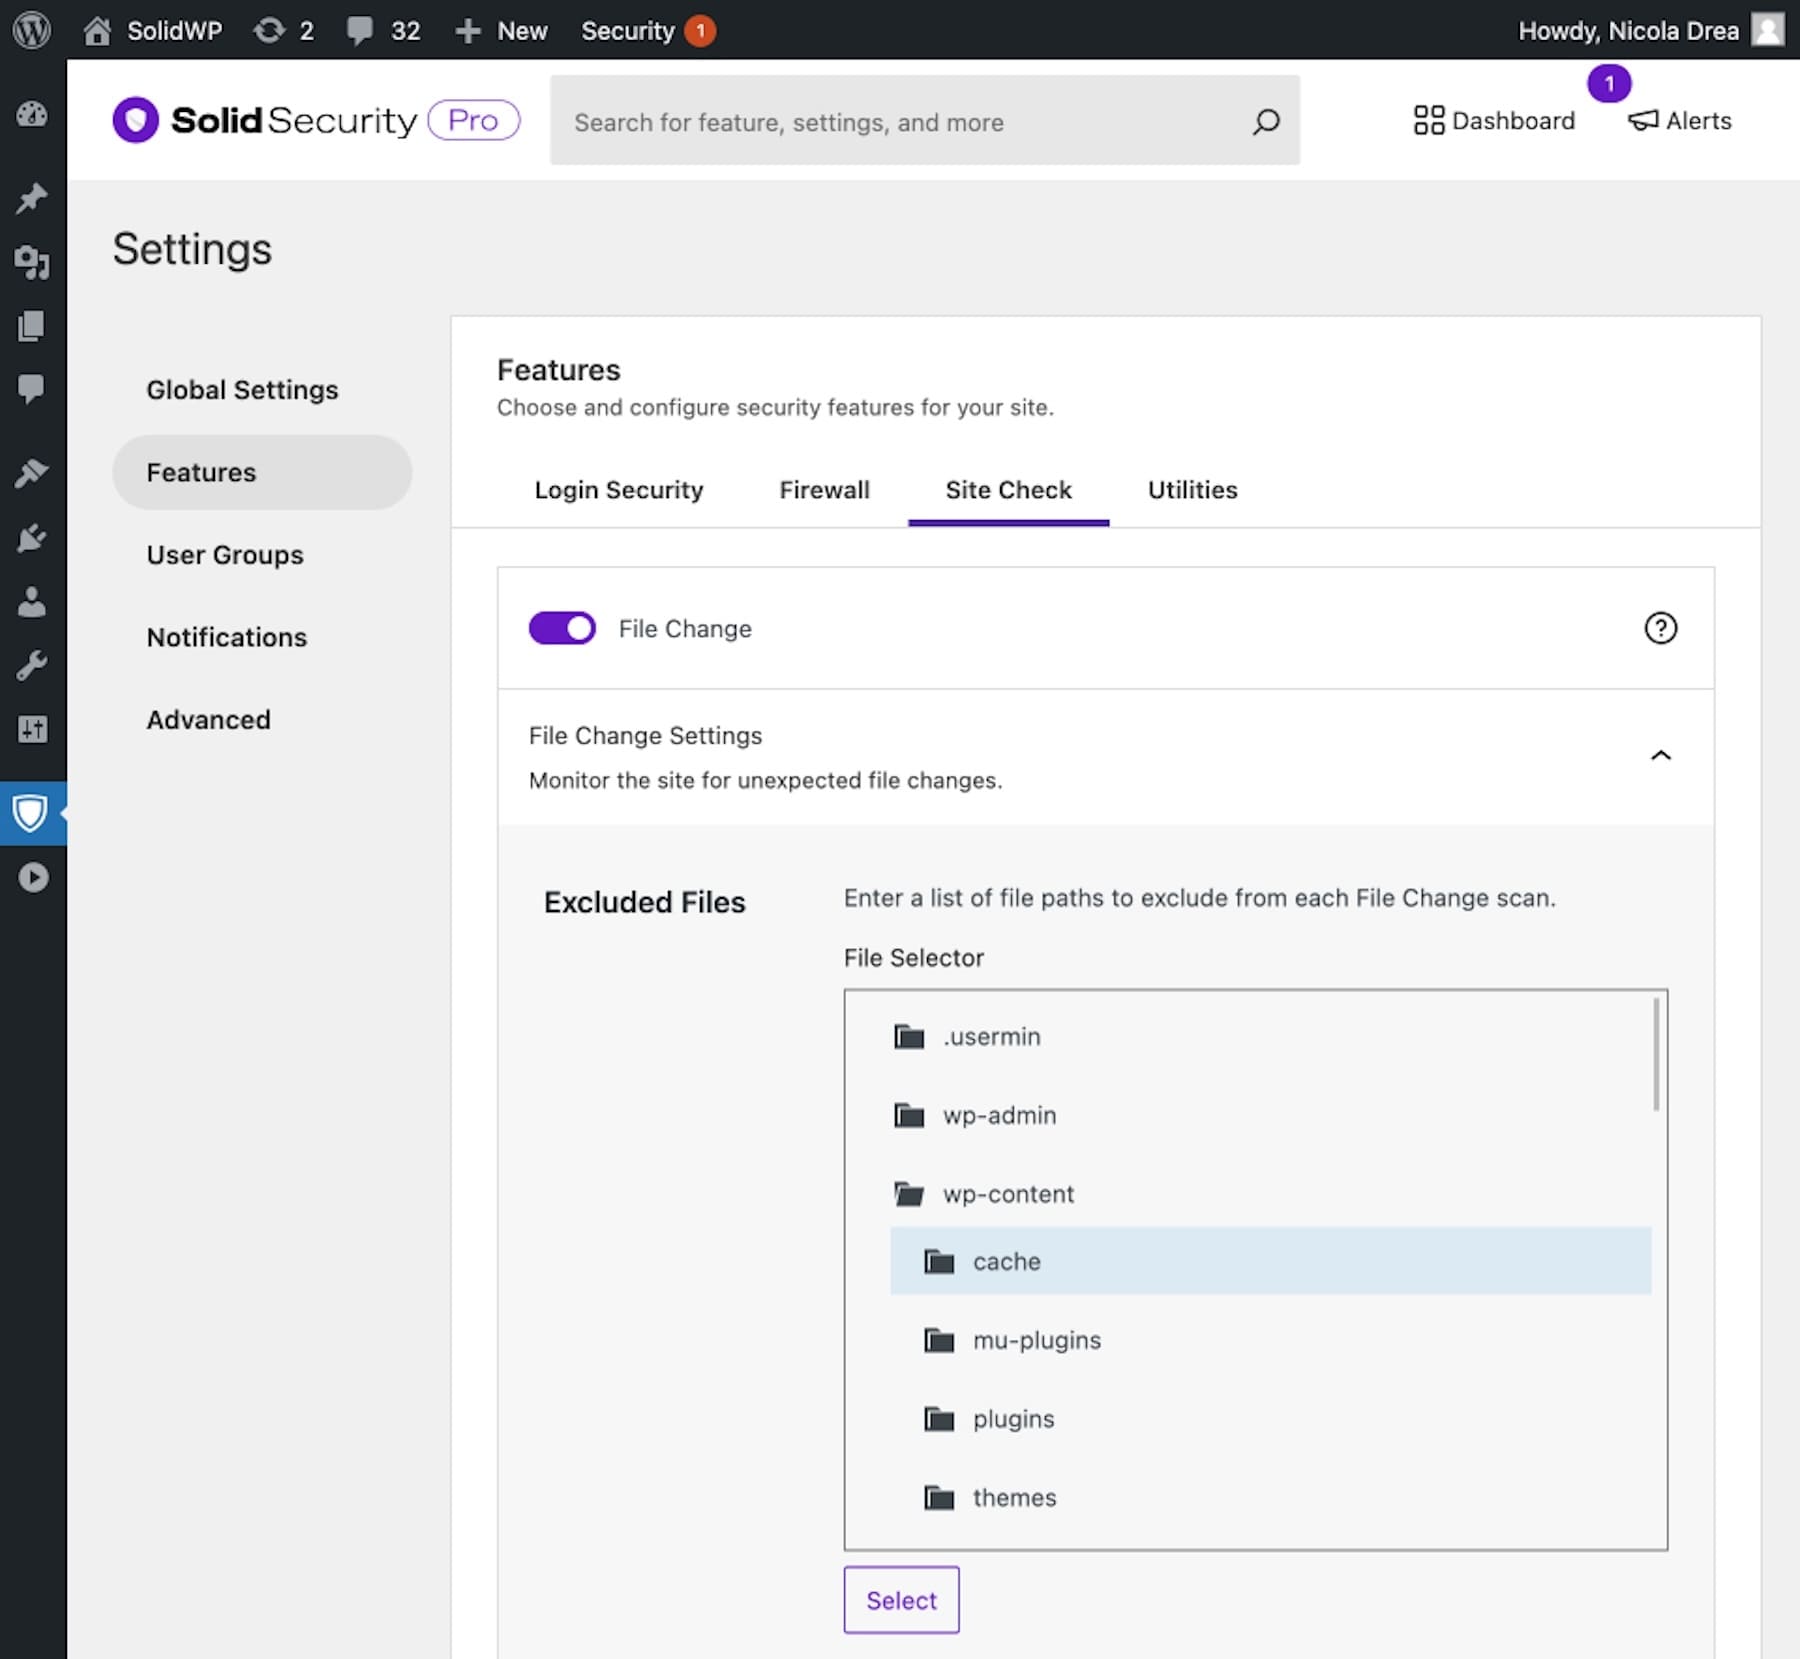The height and width of the screenshot is (1659, 1800).
Task: Click the File Selector scrollbar
Action: pyautogui.click(x=1656, y=1054)
